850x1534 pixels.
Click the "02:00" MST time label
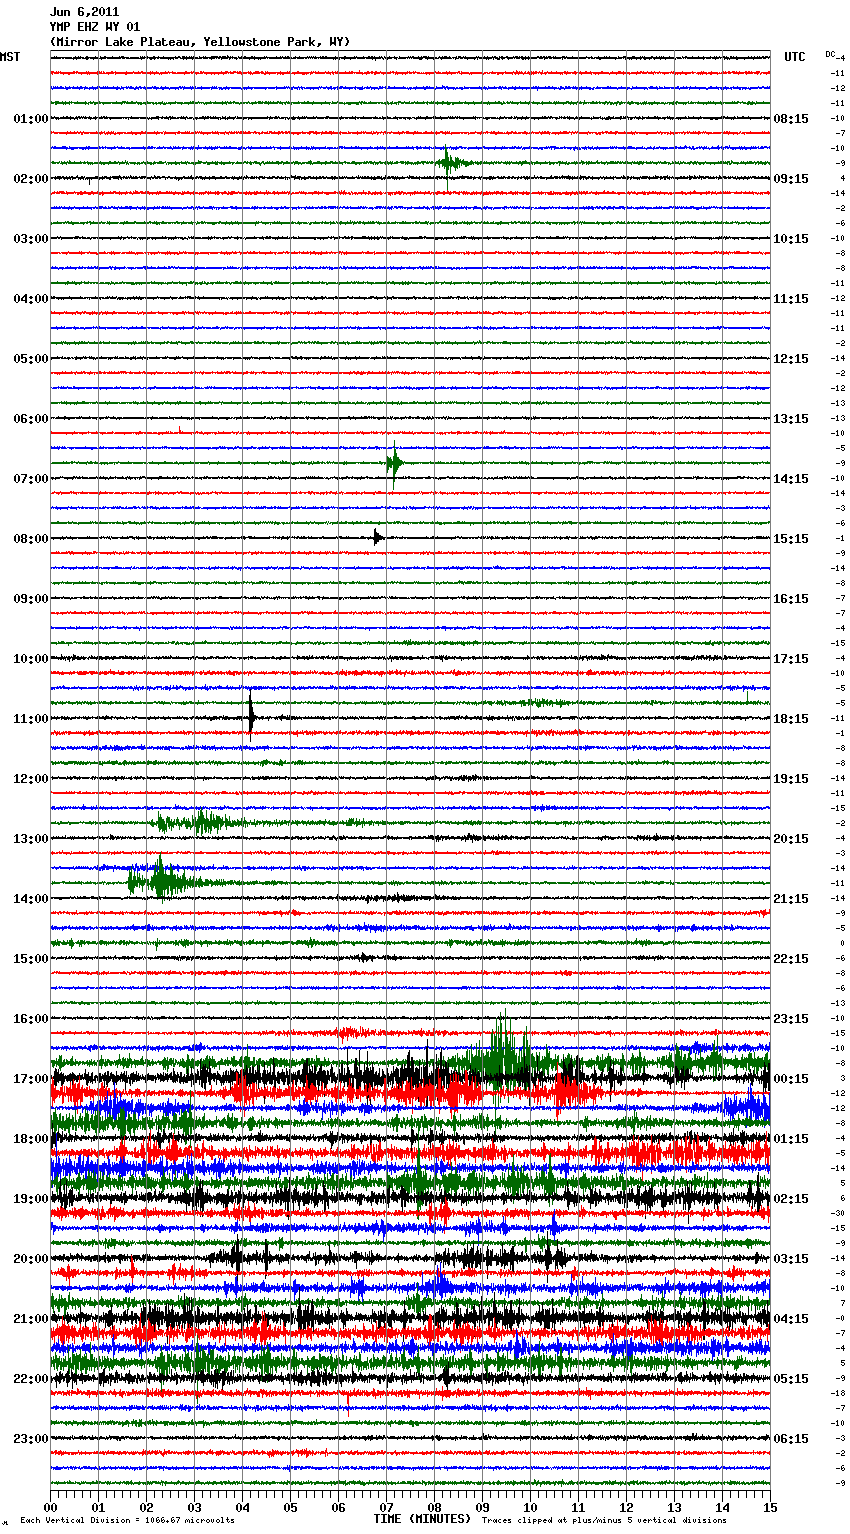point(31,179)
